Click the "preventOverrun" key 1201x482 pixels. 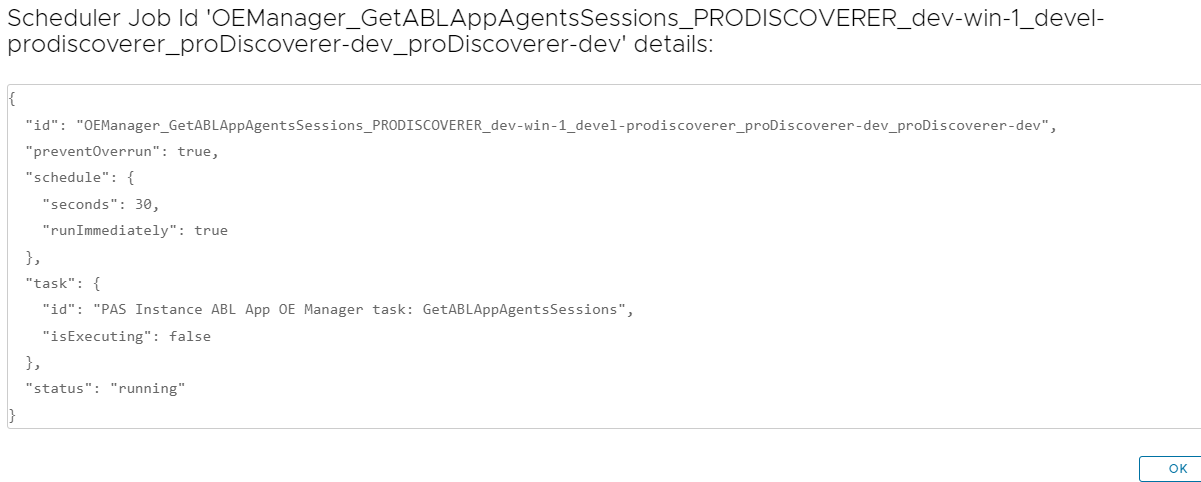click(x=98, y=152)
